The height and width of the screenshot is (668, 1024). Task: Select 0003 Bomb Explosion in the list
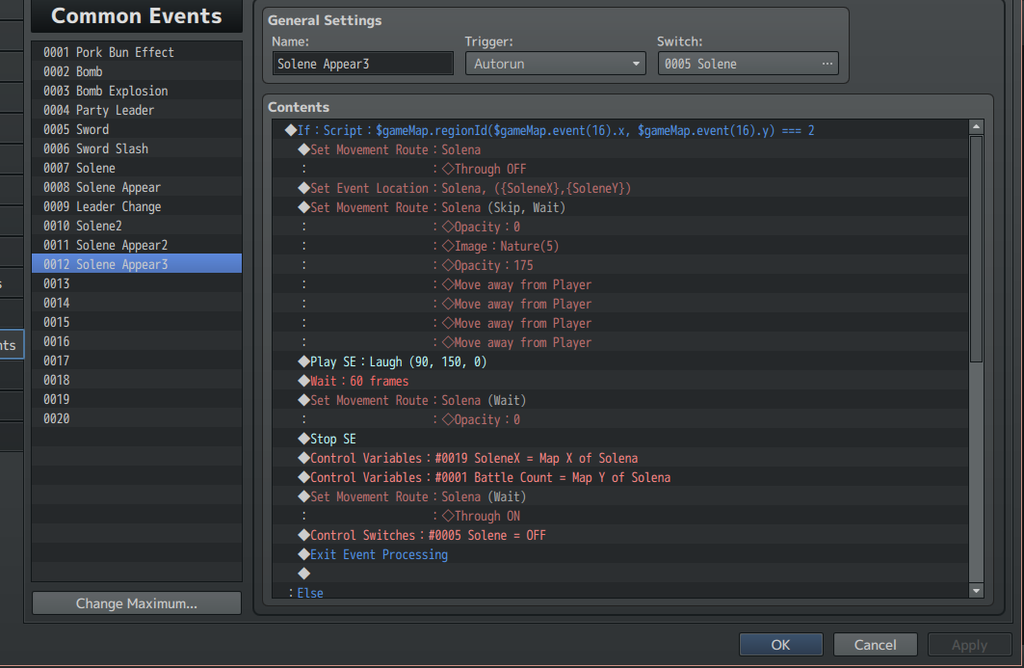[x=121, y=91]
